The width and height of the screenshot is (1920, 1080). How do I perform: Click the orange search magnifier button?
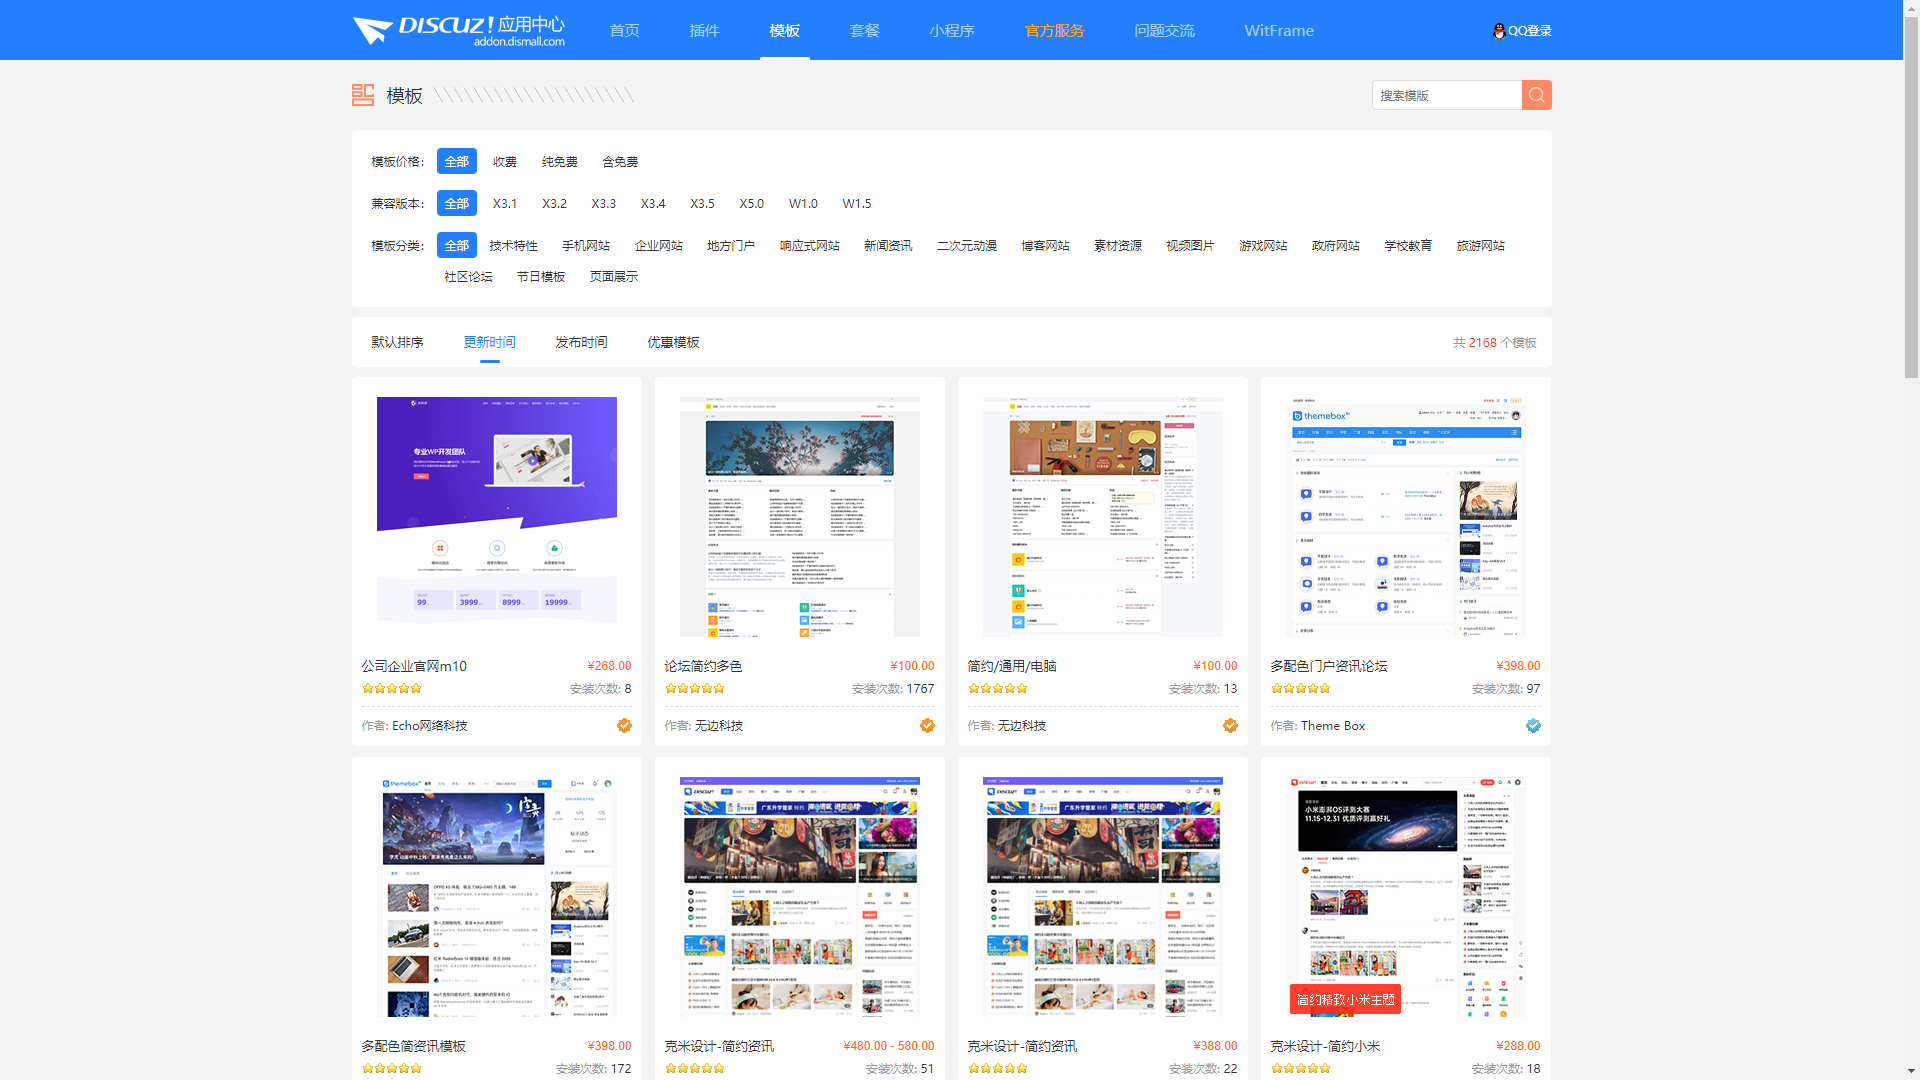(x=1536, y=95)
